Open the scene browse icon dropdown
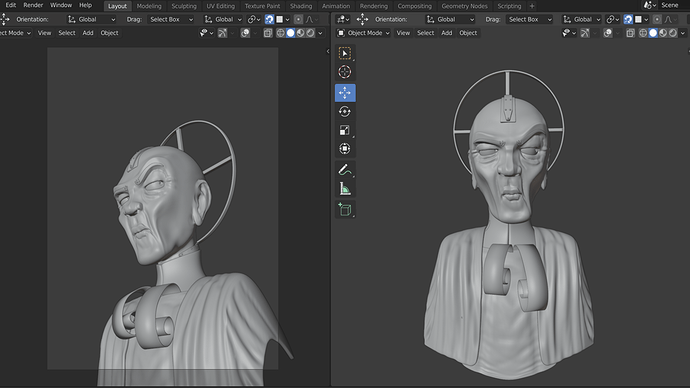The image size is (690, 388). tap(650, 5)
